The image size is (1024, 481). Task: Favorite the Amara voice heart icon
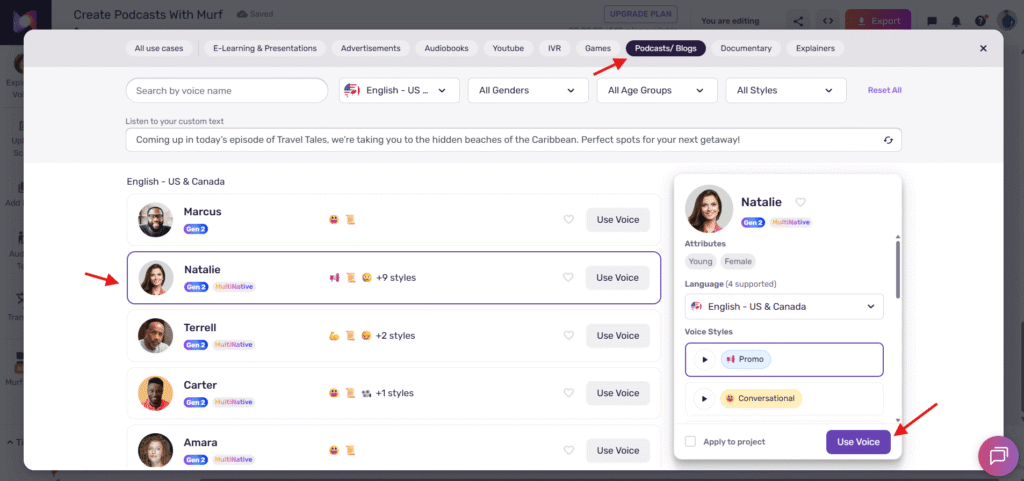click(x=569, y=450)
